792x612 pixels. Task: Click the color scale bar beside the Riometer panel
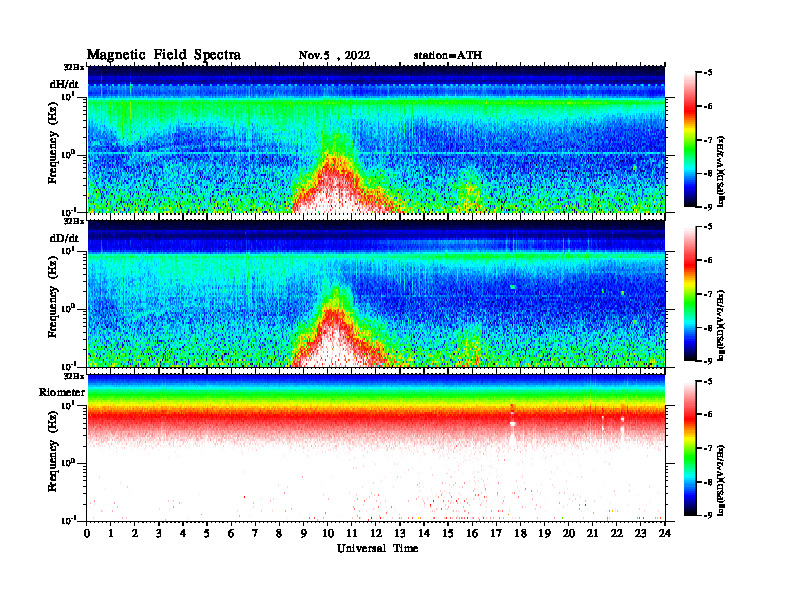[690, 448]
